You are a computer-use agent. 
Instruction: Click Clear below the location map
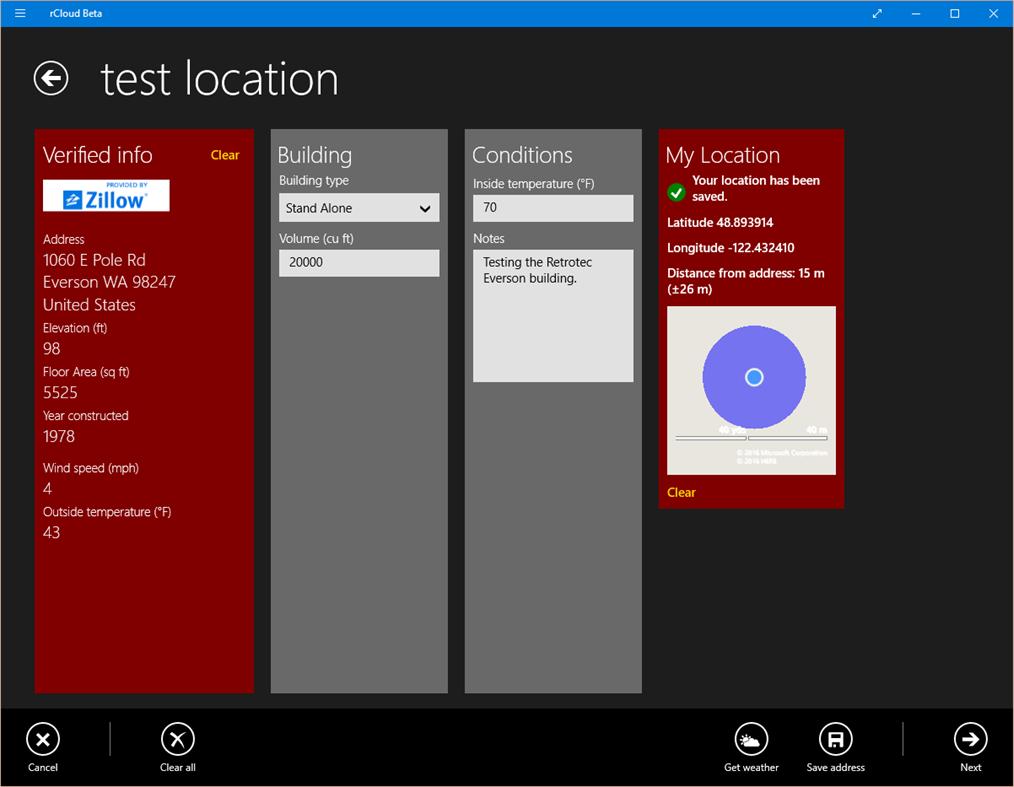681,492
